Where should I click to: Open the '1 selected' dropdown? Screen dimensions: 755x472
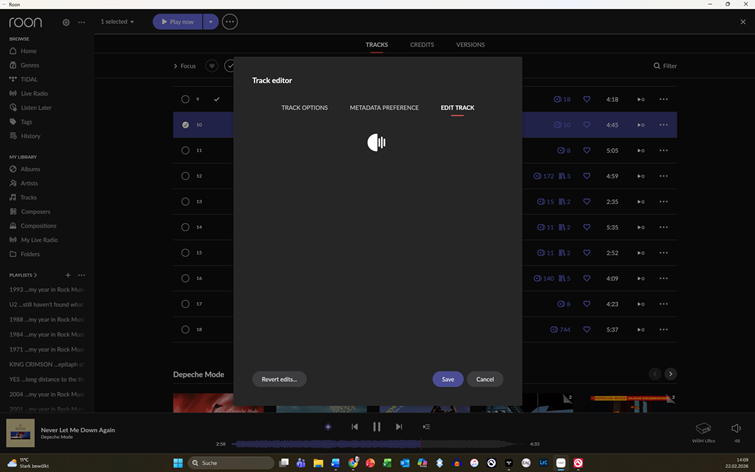coord(117,22)
